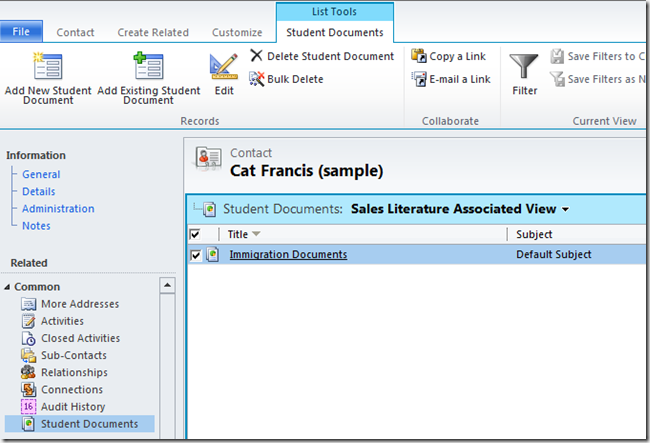Click the Cat Francis (sample) name heading
The width and height of the screenshot is (650, 443).
(306, 171)
